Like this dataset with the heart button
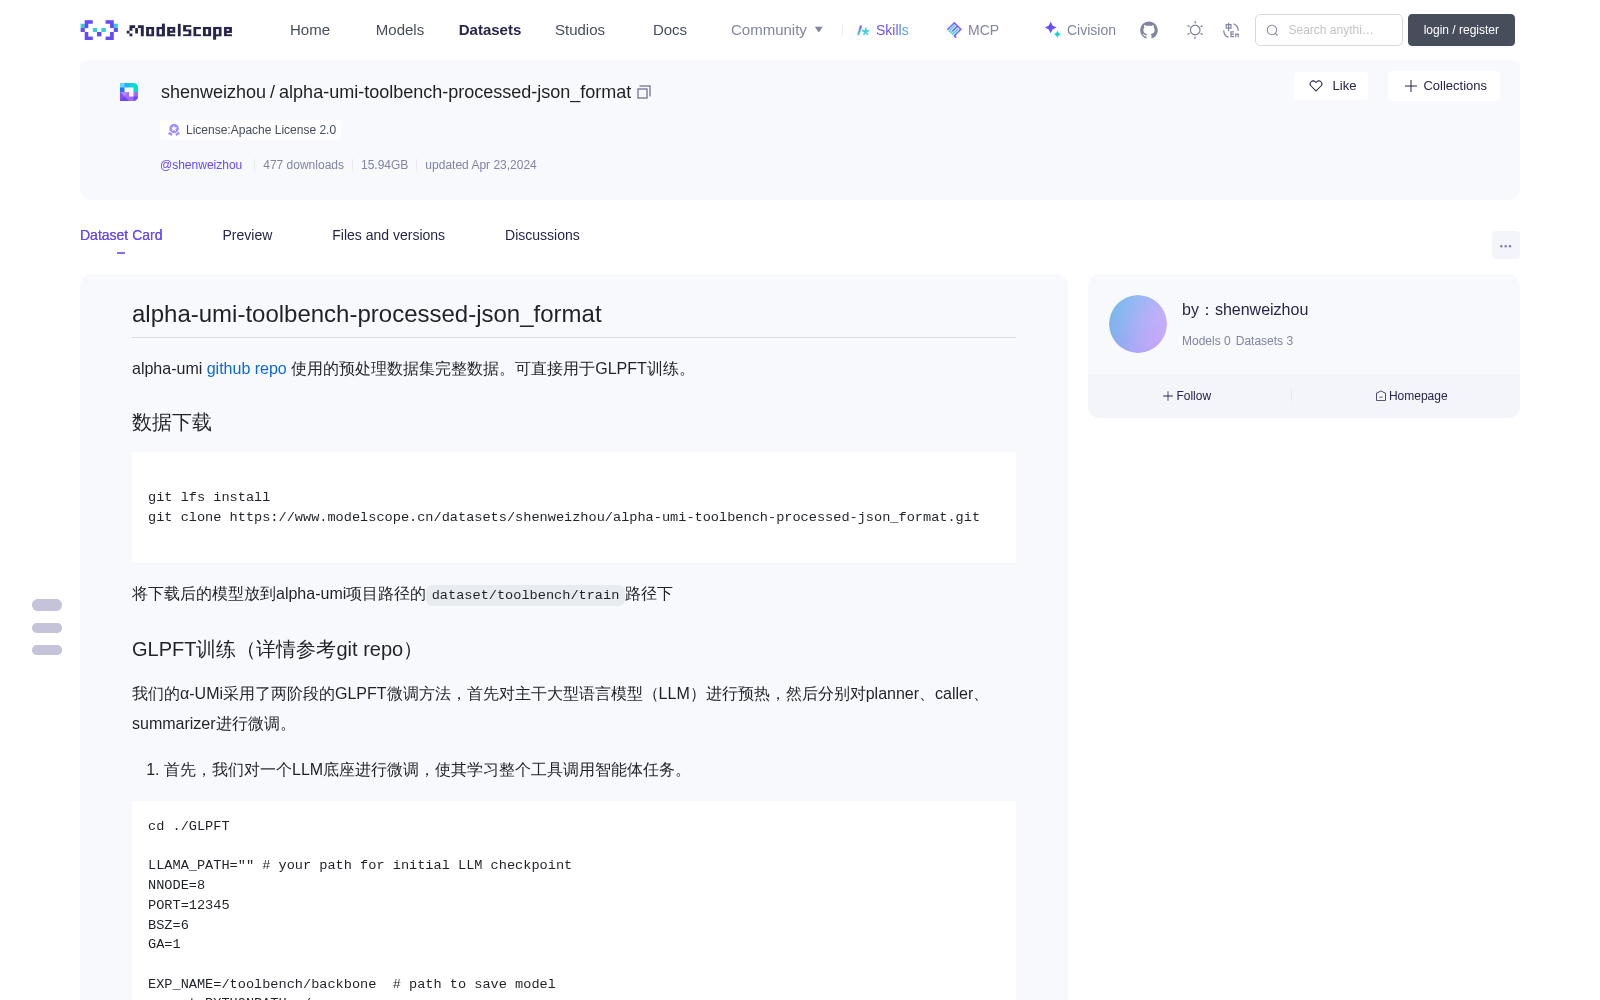This screenshot has width=1600, height=1000. tap(1331, 86)
